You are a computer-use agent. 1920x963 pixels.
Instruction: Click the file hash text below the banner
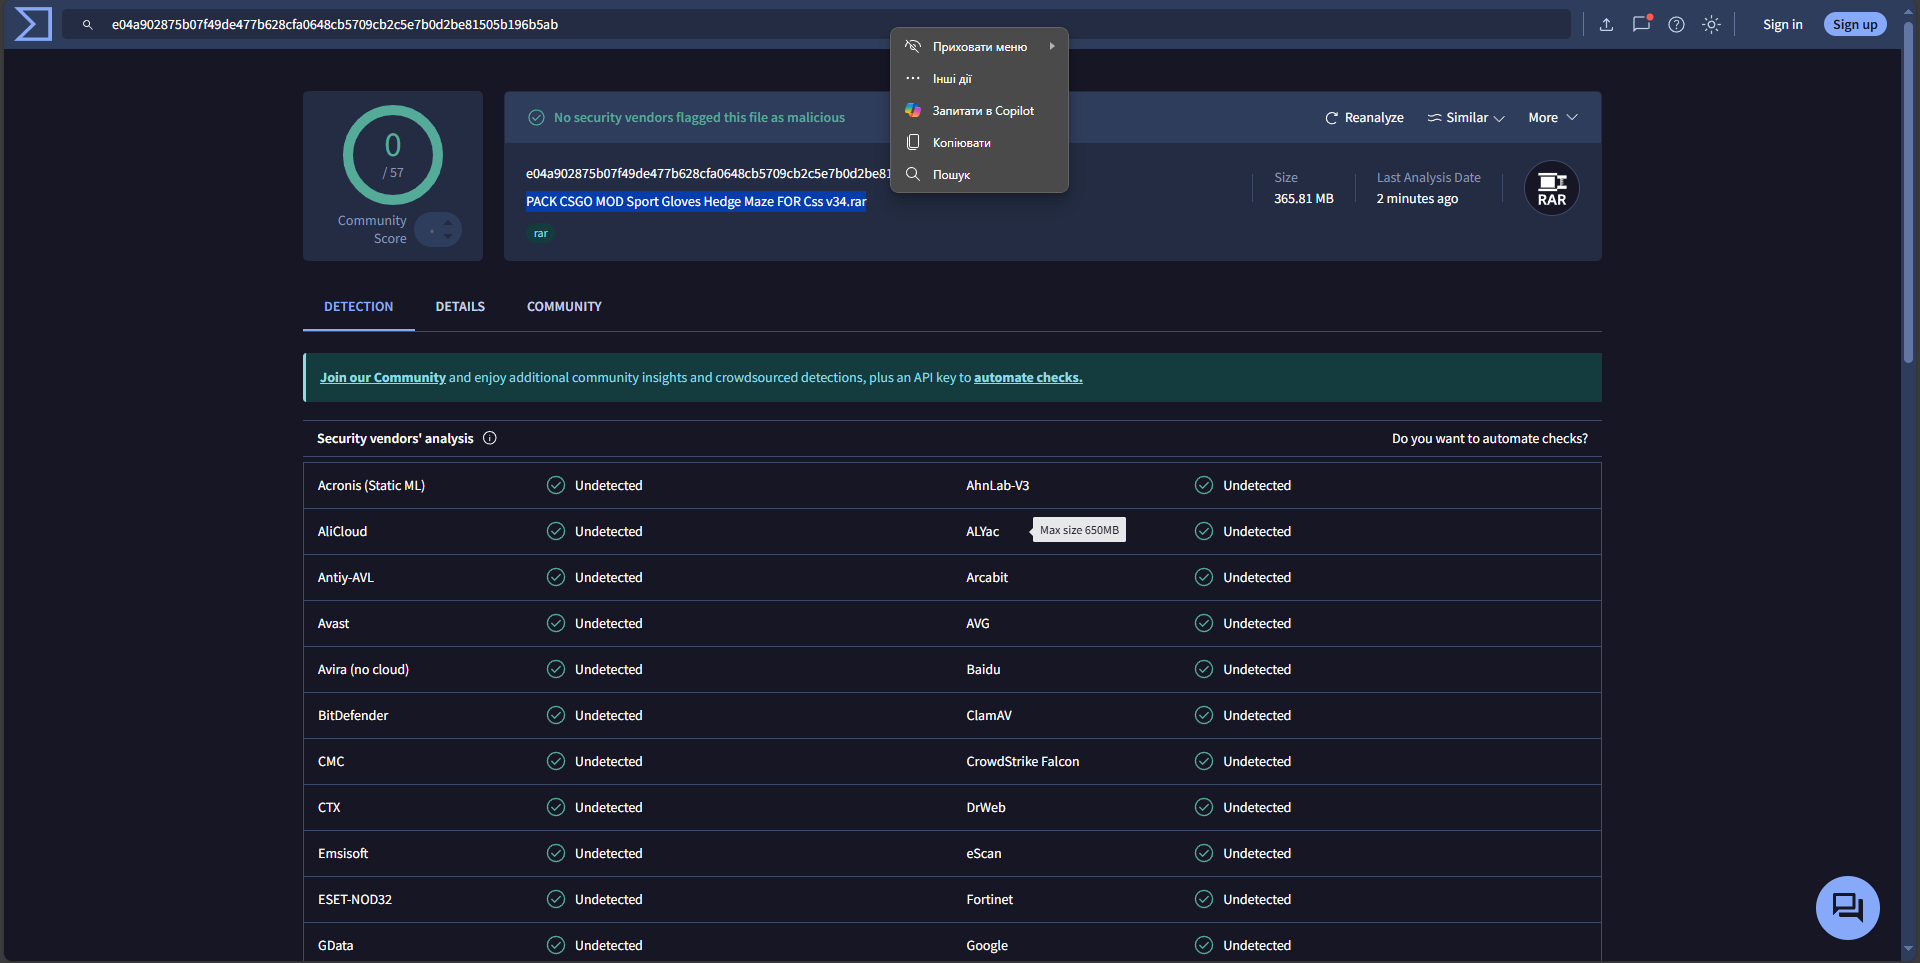pos(708,174)
